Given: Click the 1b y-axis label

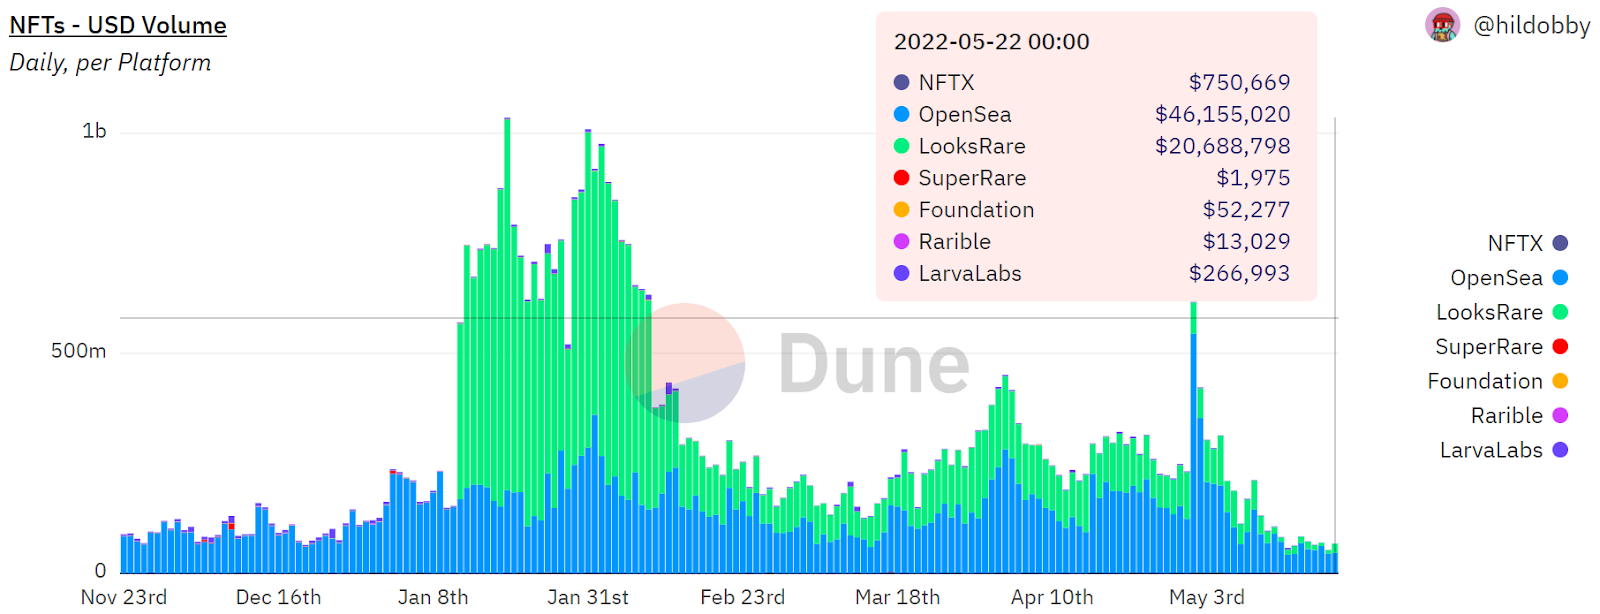Looking at the screenshot, I should (x=94, y=131).
